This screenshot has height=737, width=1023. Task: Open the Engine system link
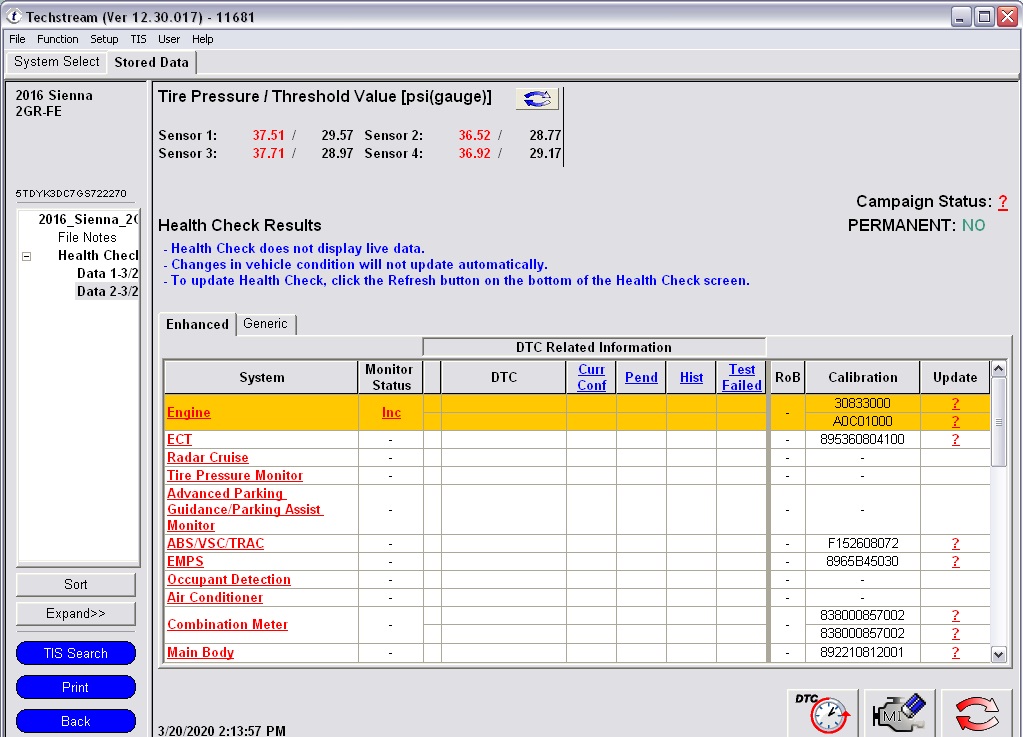[x=189, y=412]
